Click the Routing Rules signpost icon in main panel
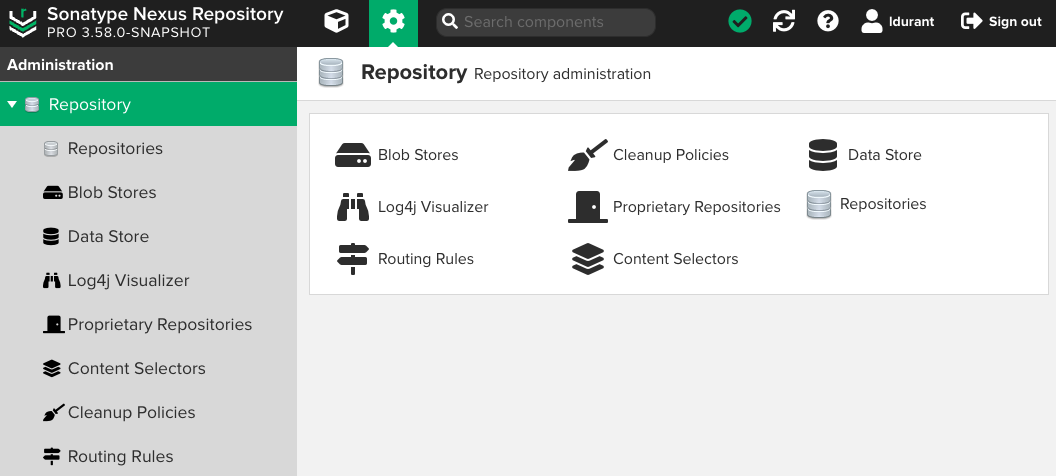1056x476 pixels. 353,259
